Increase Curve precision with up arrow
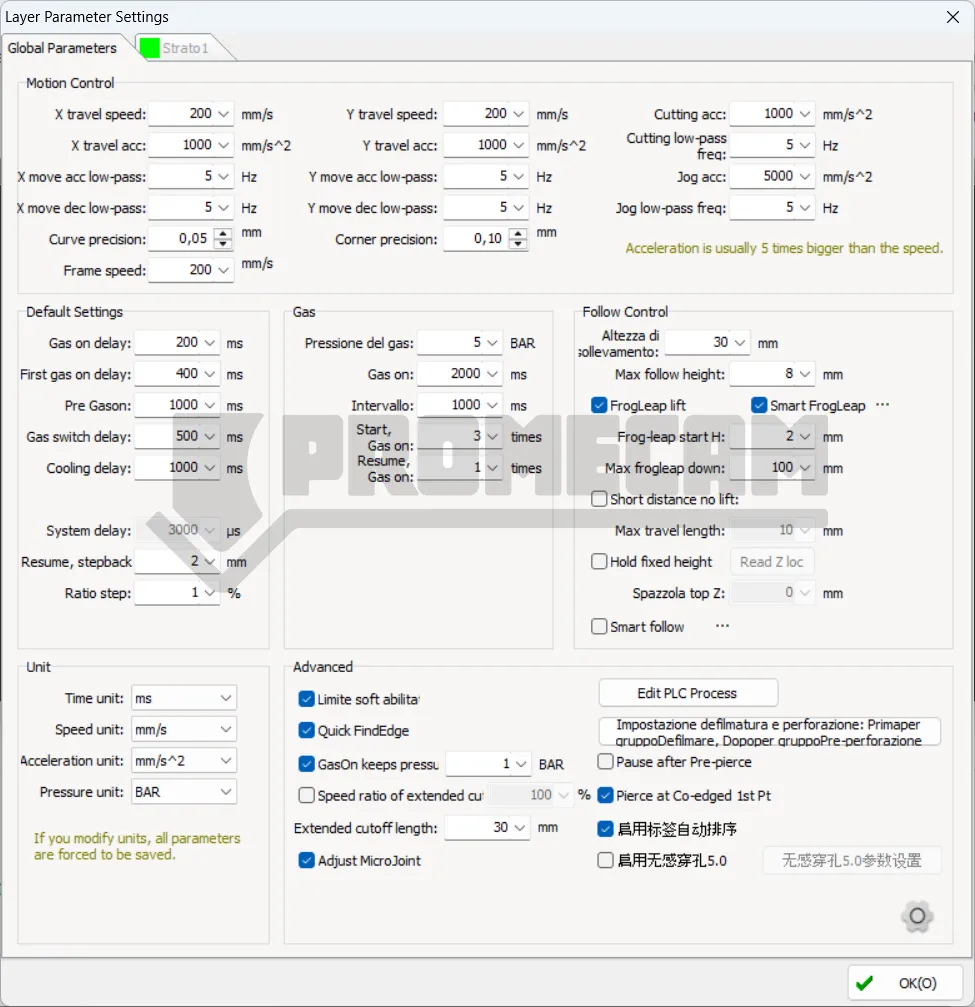This screenshot has width=975, height=1007. pyautogui.click(x=223, y=234)
